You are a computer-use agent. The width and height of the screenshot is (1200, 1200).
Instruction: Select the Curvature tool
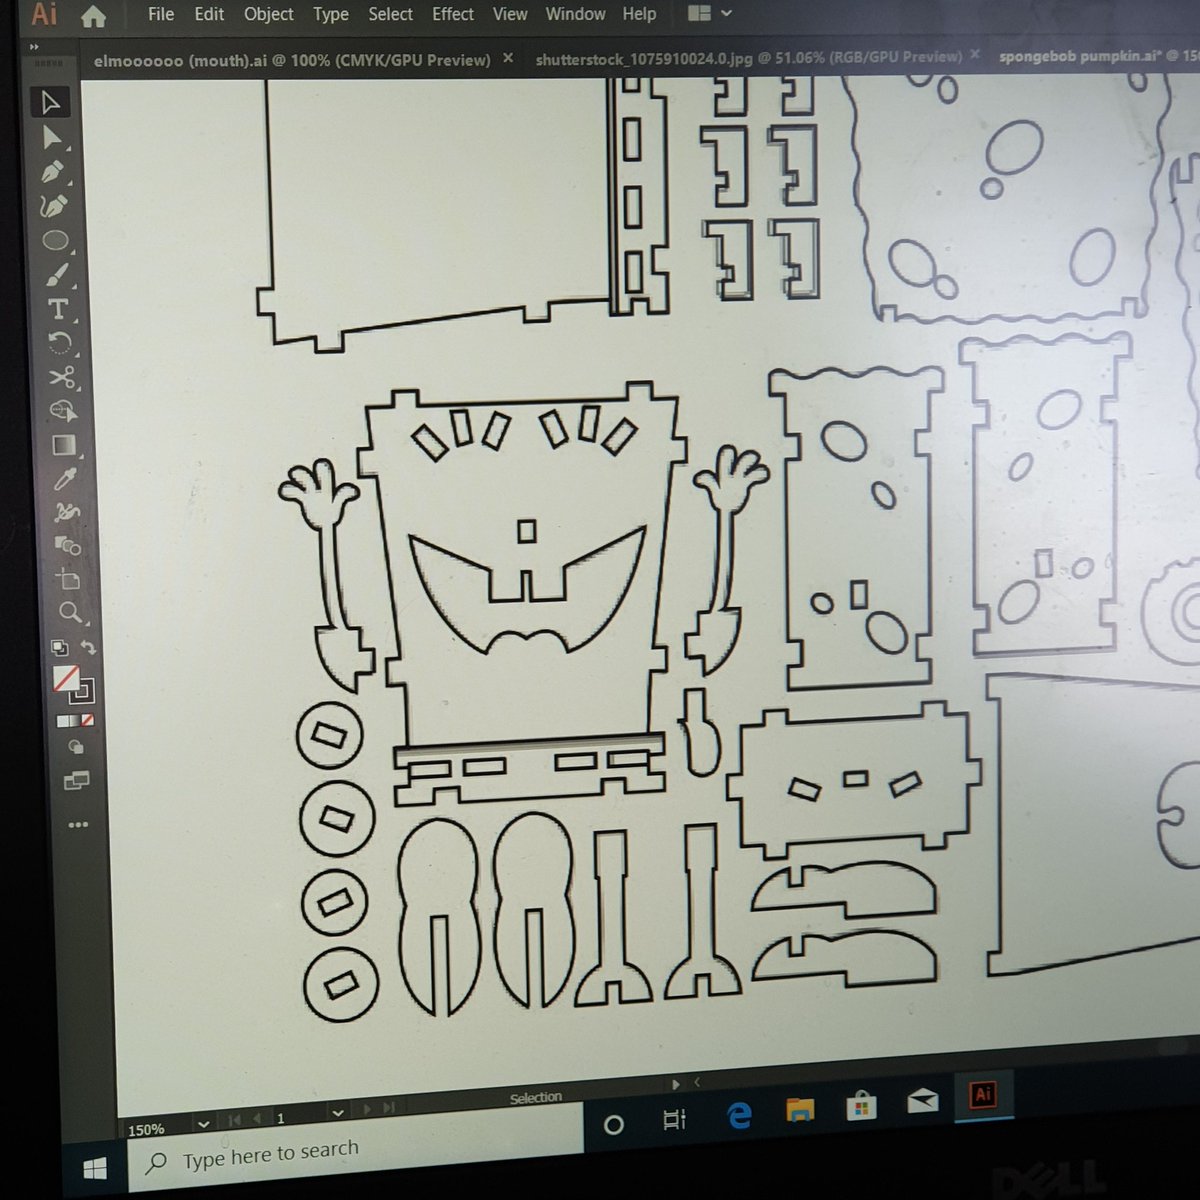[54, 206]
